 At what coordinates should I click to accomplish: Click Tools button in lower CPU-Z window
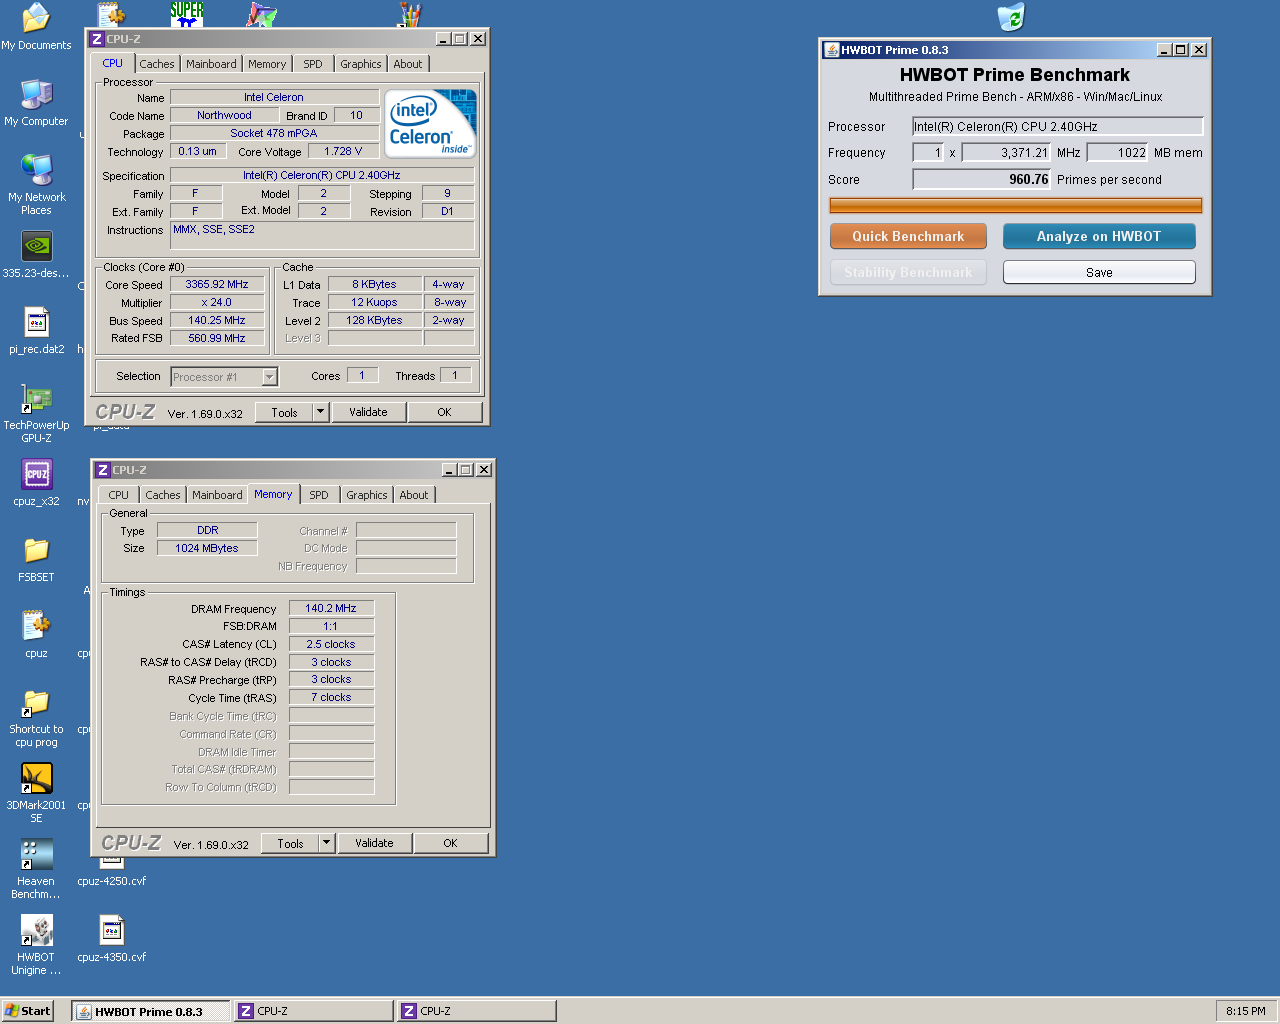click(290, 843)
